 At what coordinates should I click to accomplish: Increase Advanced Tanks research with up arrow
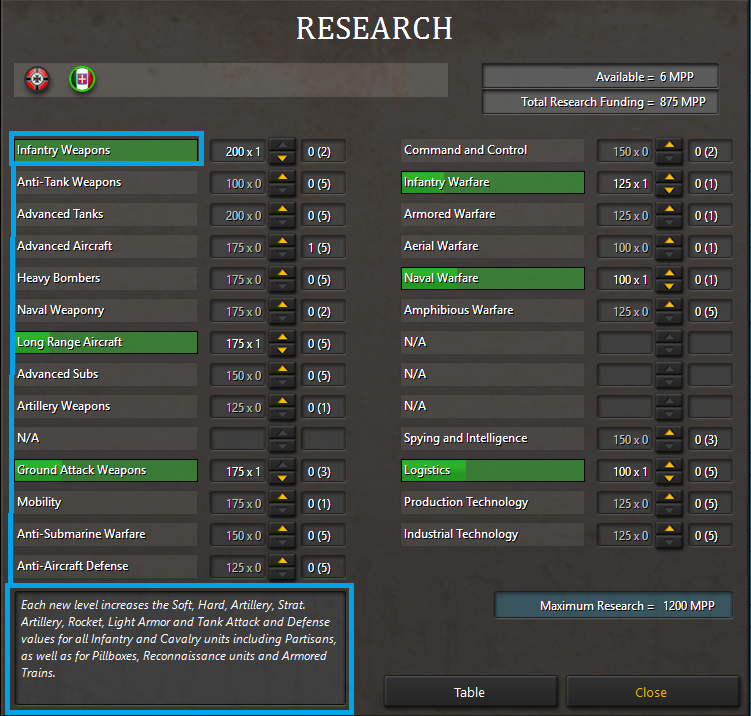point(283,209)
